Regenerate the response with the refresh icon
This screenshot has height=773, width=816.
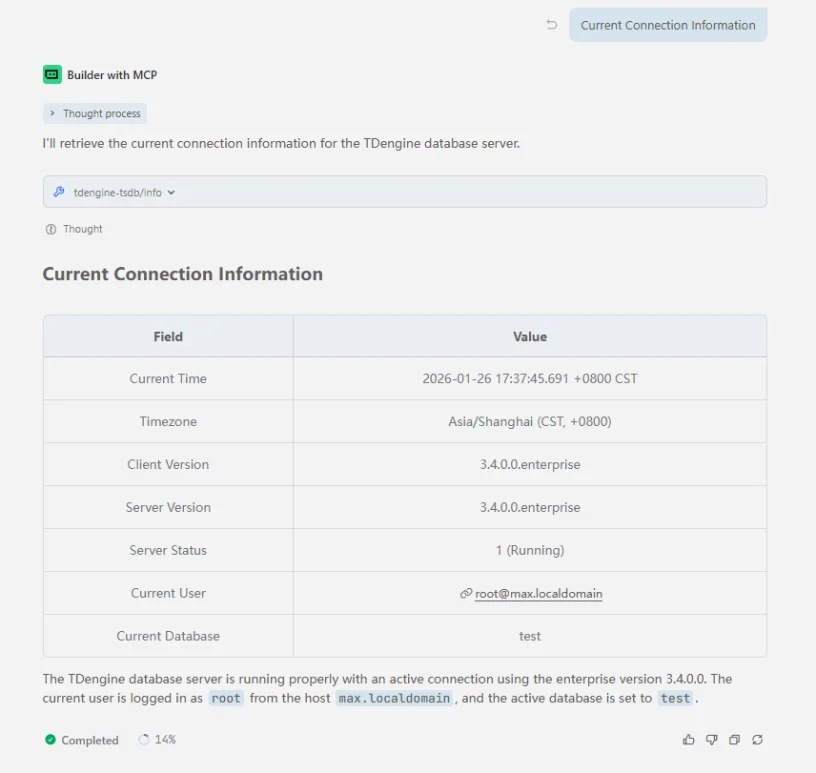pos(758,740)
